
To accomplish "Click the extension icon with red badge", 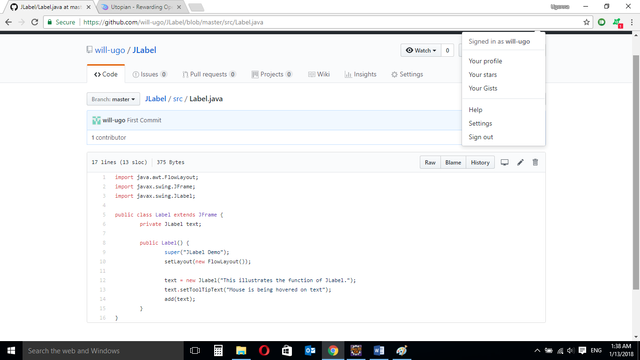I will coord(618,23).
